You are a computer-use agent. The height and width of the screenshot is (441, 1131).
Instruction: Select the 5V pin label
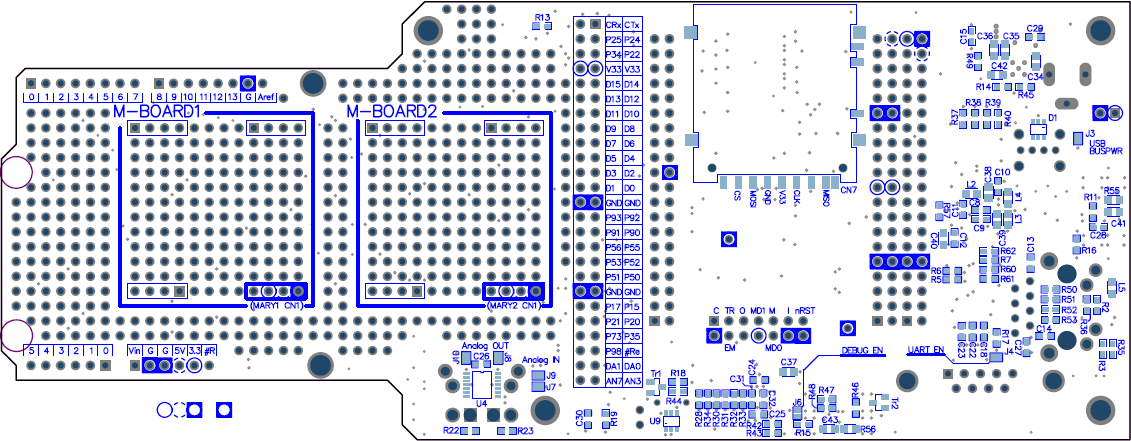pyautogui.click(x=179, y=351)
